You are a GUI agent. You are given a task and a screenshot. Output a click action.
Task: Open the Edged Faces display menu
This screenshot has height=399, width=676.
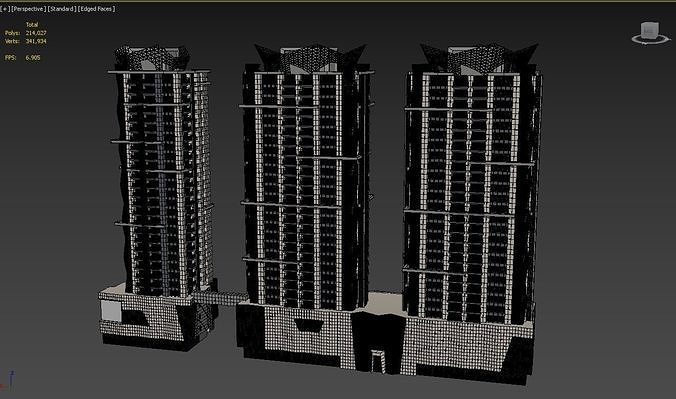click(97, 9)
